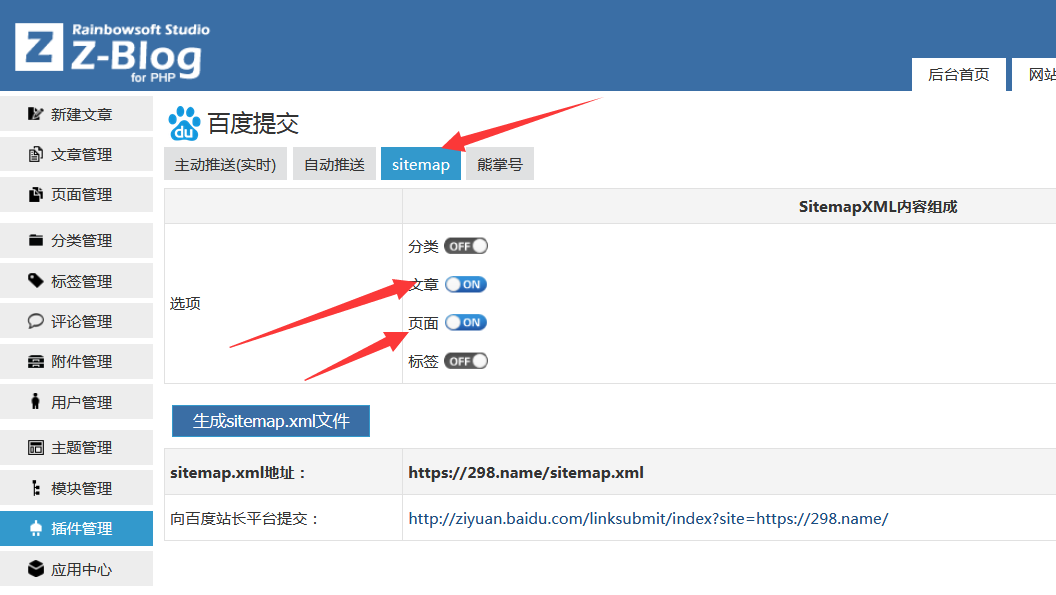Screen dimensions: 1056x595
Task: Open 用户管理 users item
Action: tap(76, 402)
